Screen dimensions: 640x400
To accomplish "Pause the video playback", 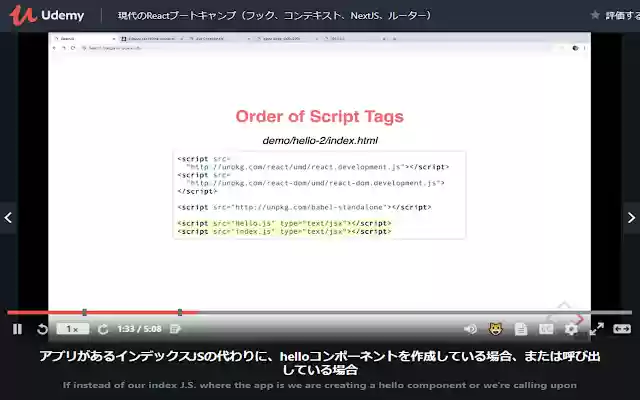I will point(17,329).
